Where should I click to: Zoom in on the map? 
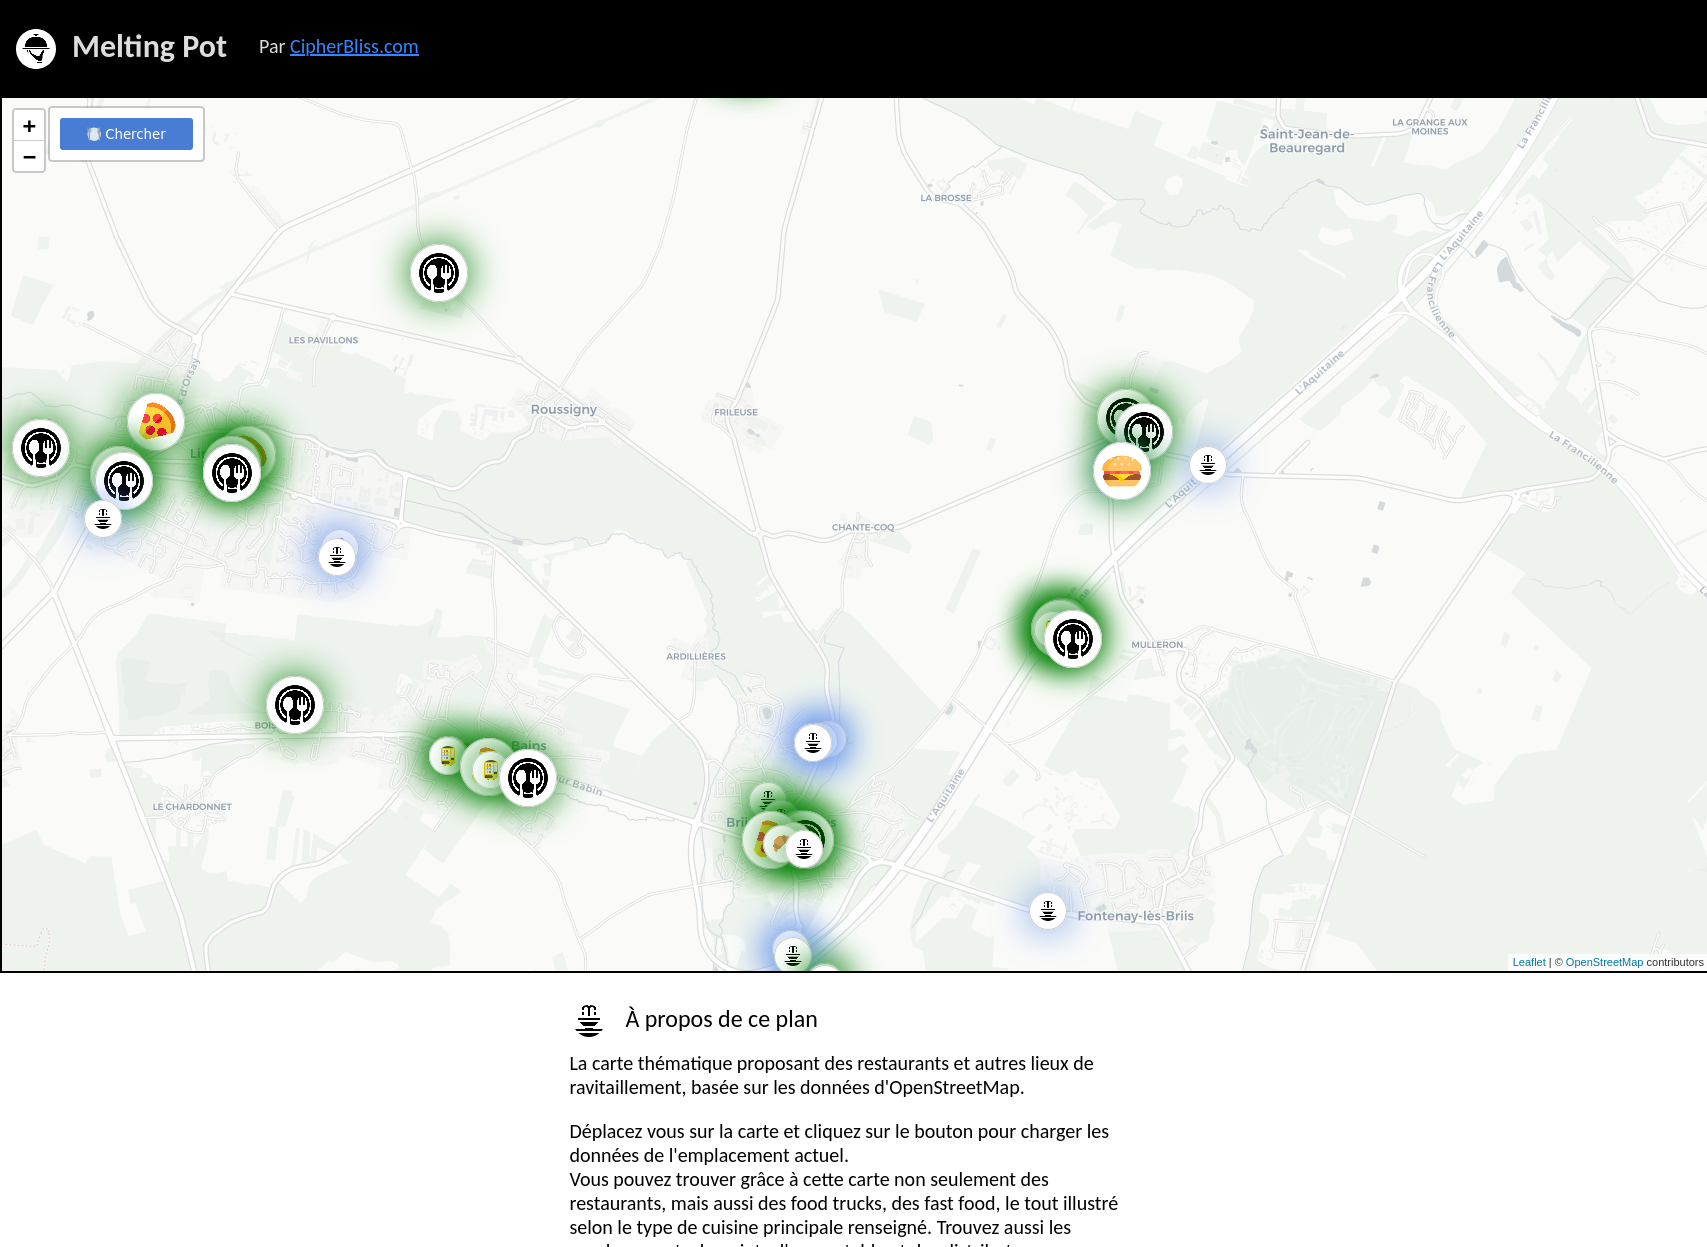click(x=29, y=126)
